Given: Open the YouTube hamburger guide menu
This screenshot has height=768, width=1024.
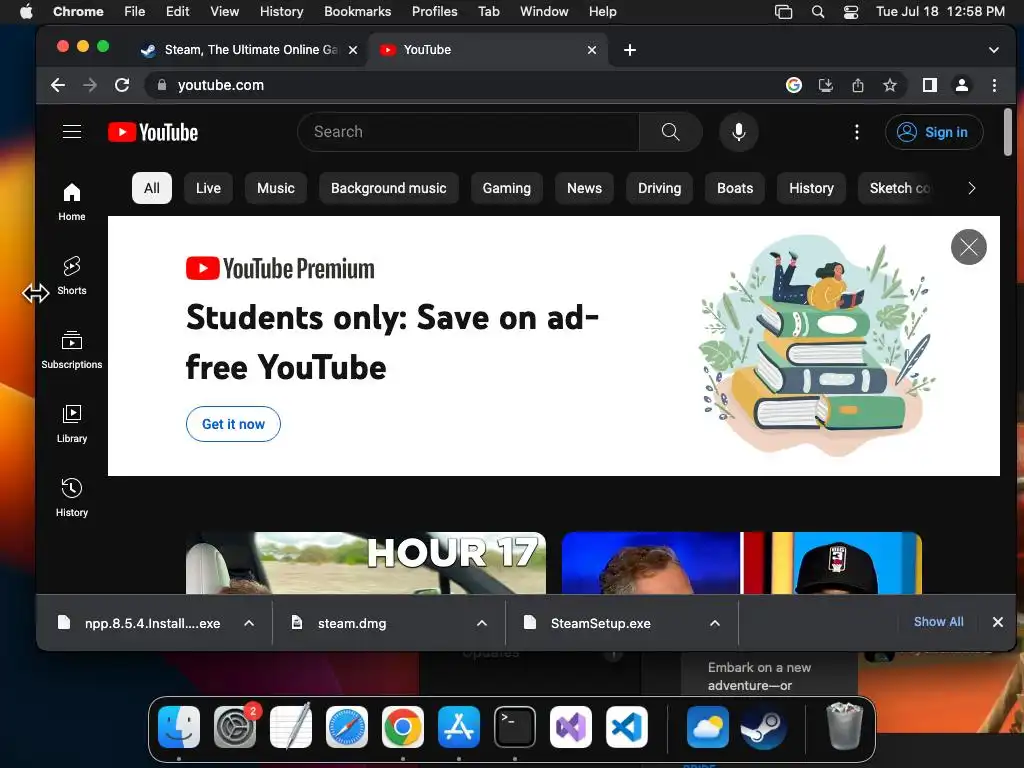Looking at the screenshot, I should click(x=72, y=132).
